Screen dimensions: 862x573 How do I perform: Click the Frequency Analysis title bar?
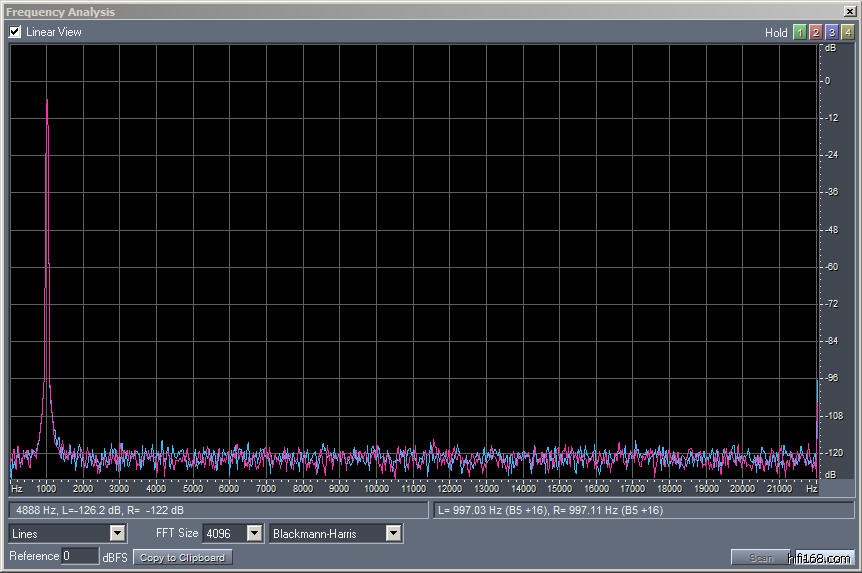(400, 12)
